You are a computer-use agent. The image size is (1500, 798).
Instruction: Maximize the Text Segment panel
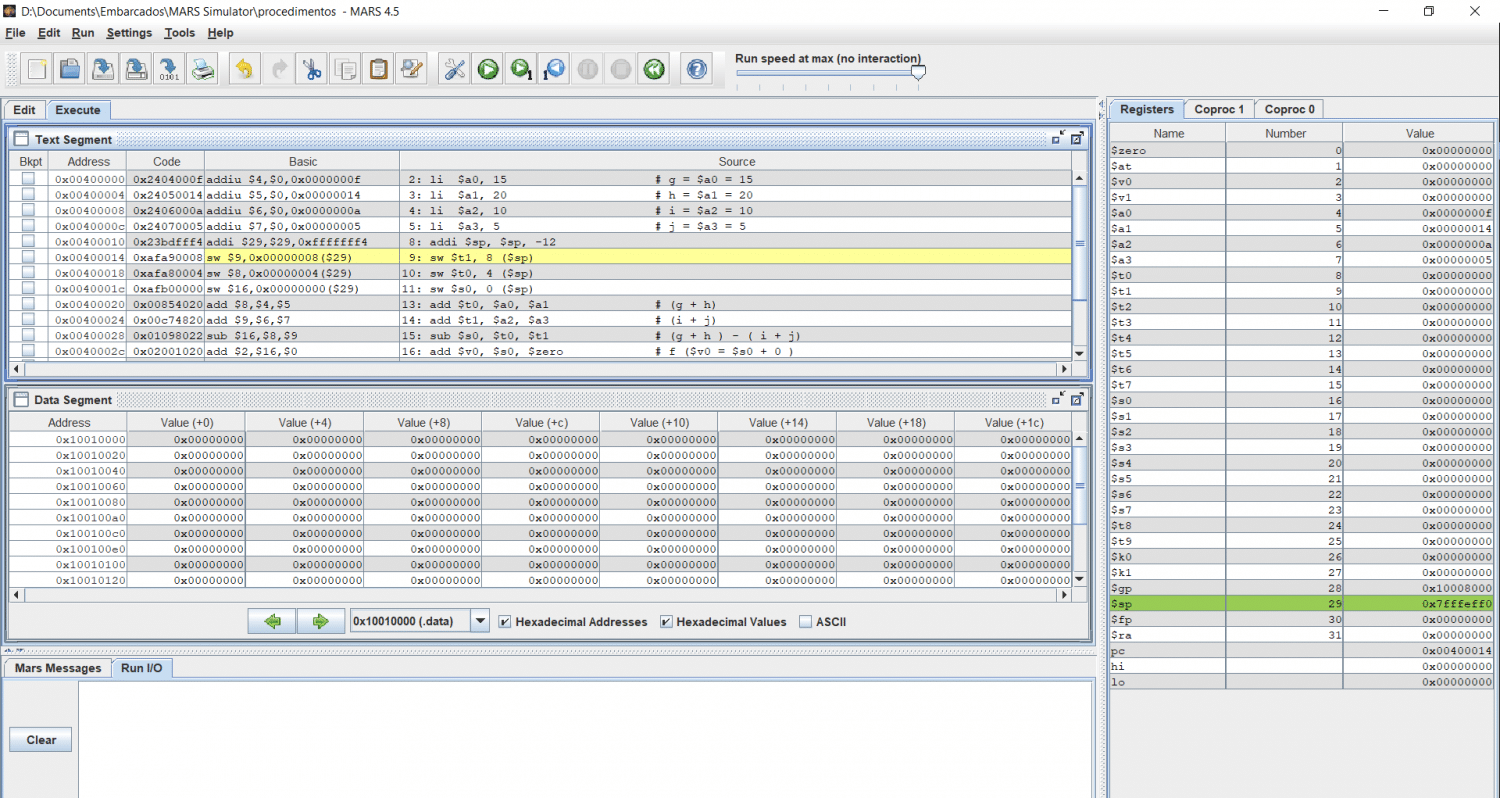coord(1077,139)
